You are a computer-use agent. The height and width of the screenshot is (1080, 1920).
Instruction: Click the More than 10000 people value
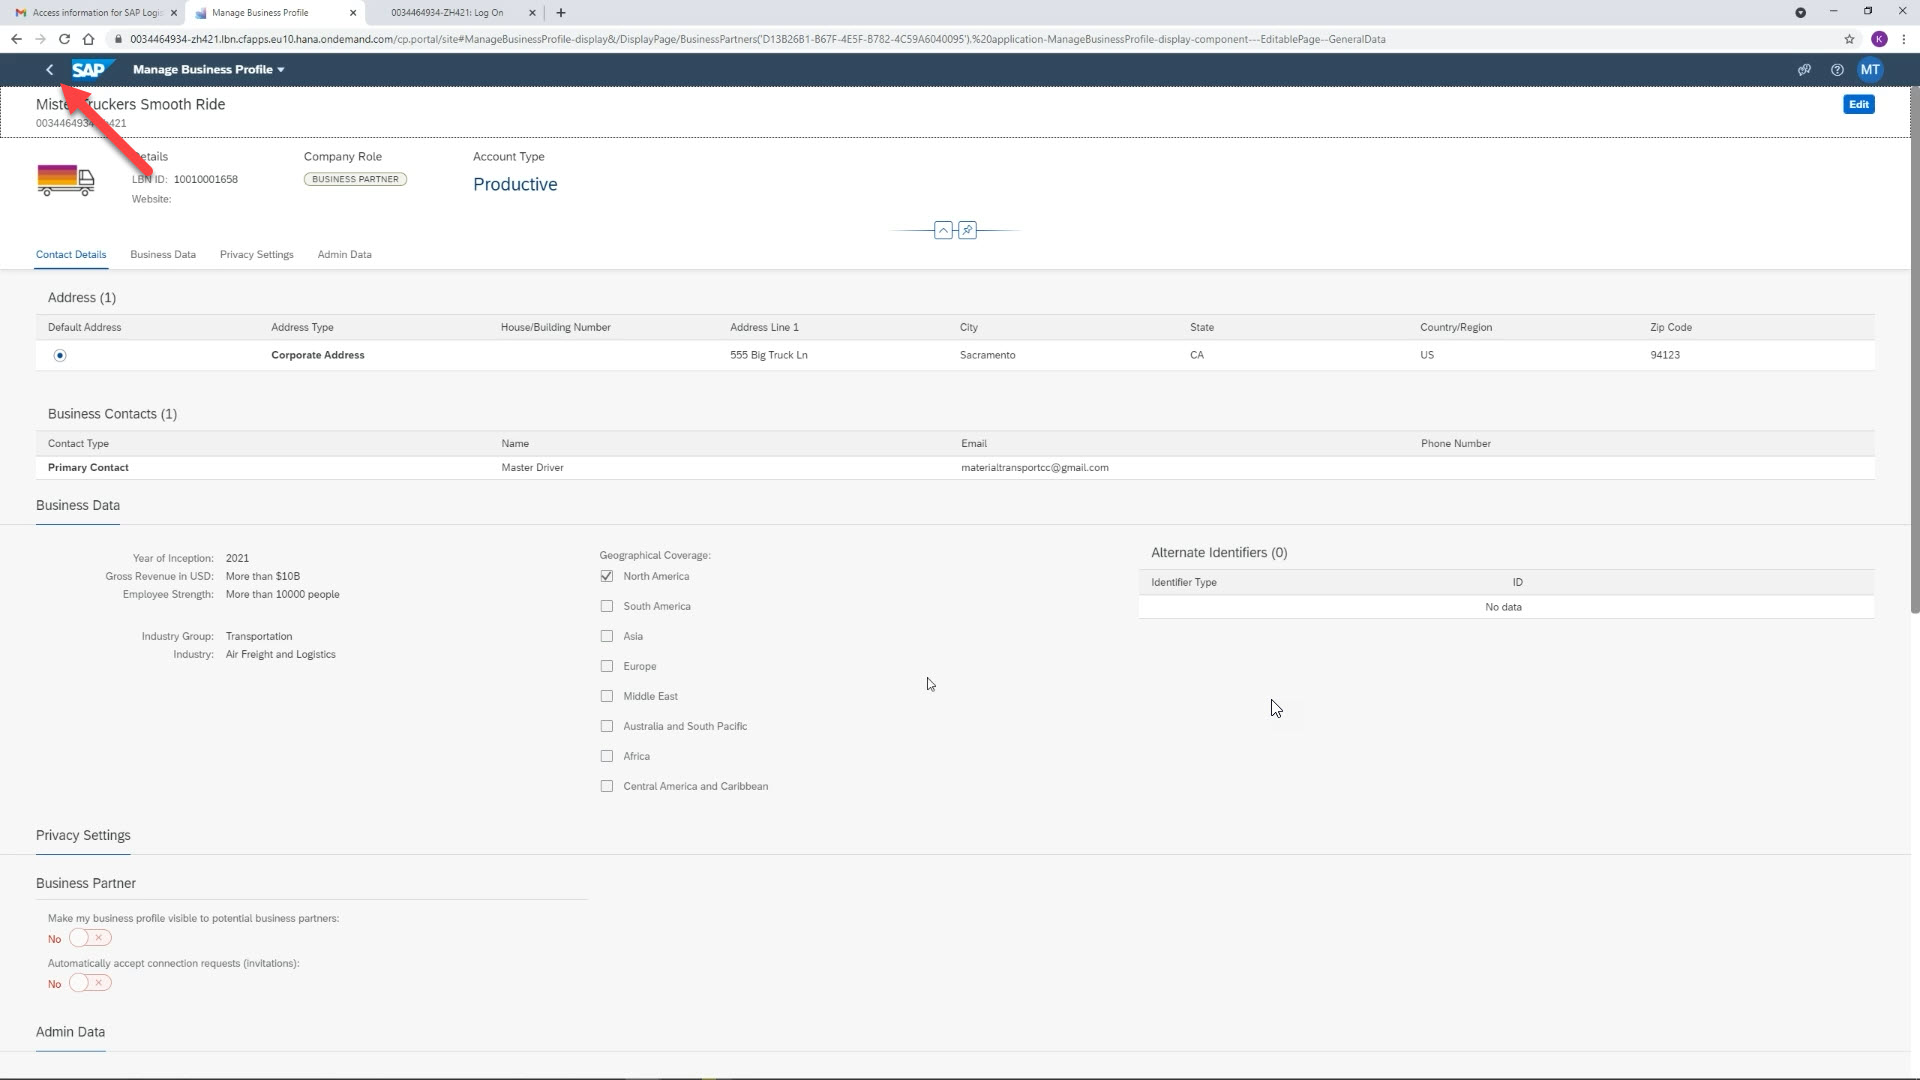click(283, 595)
